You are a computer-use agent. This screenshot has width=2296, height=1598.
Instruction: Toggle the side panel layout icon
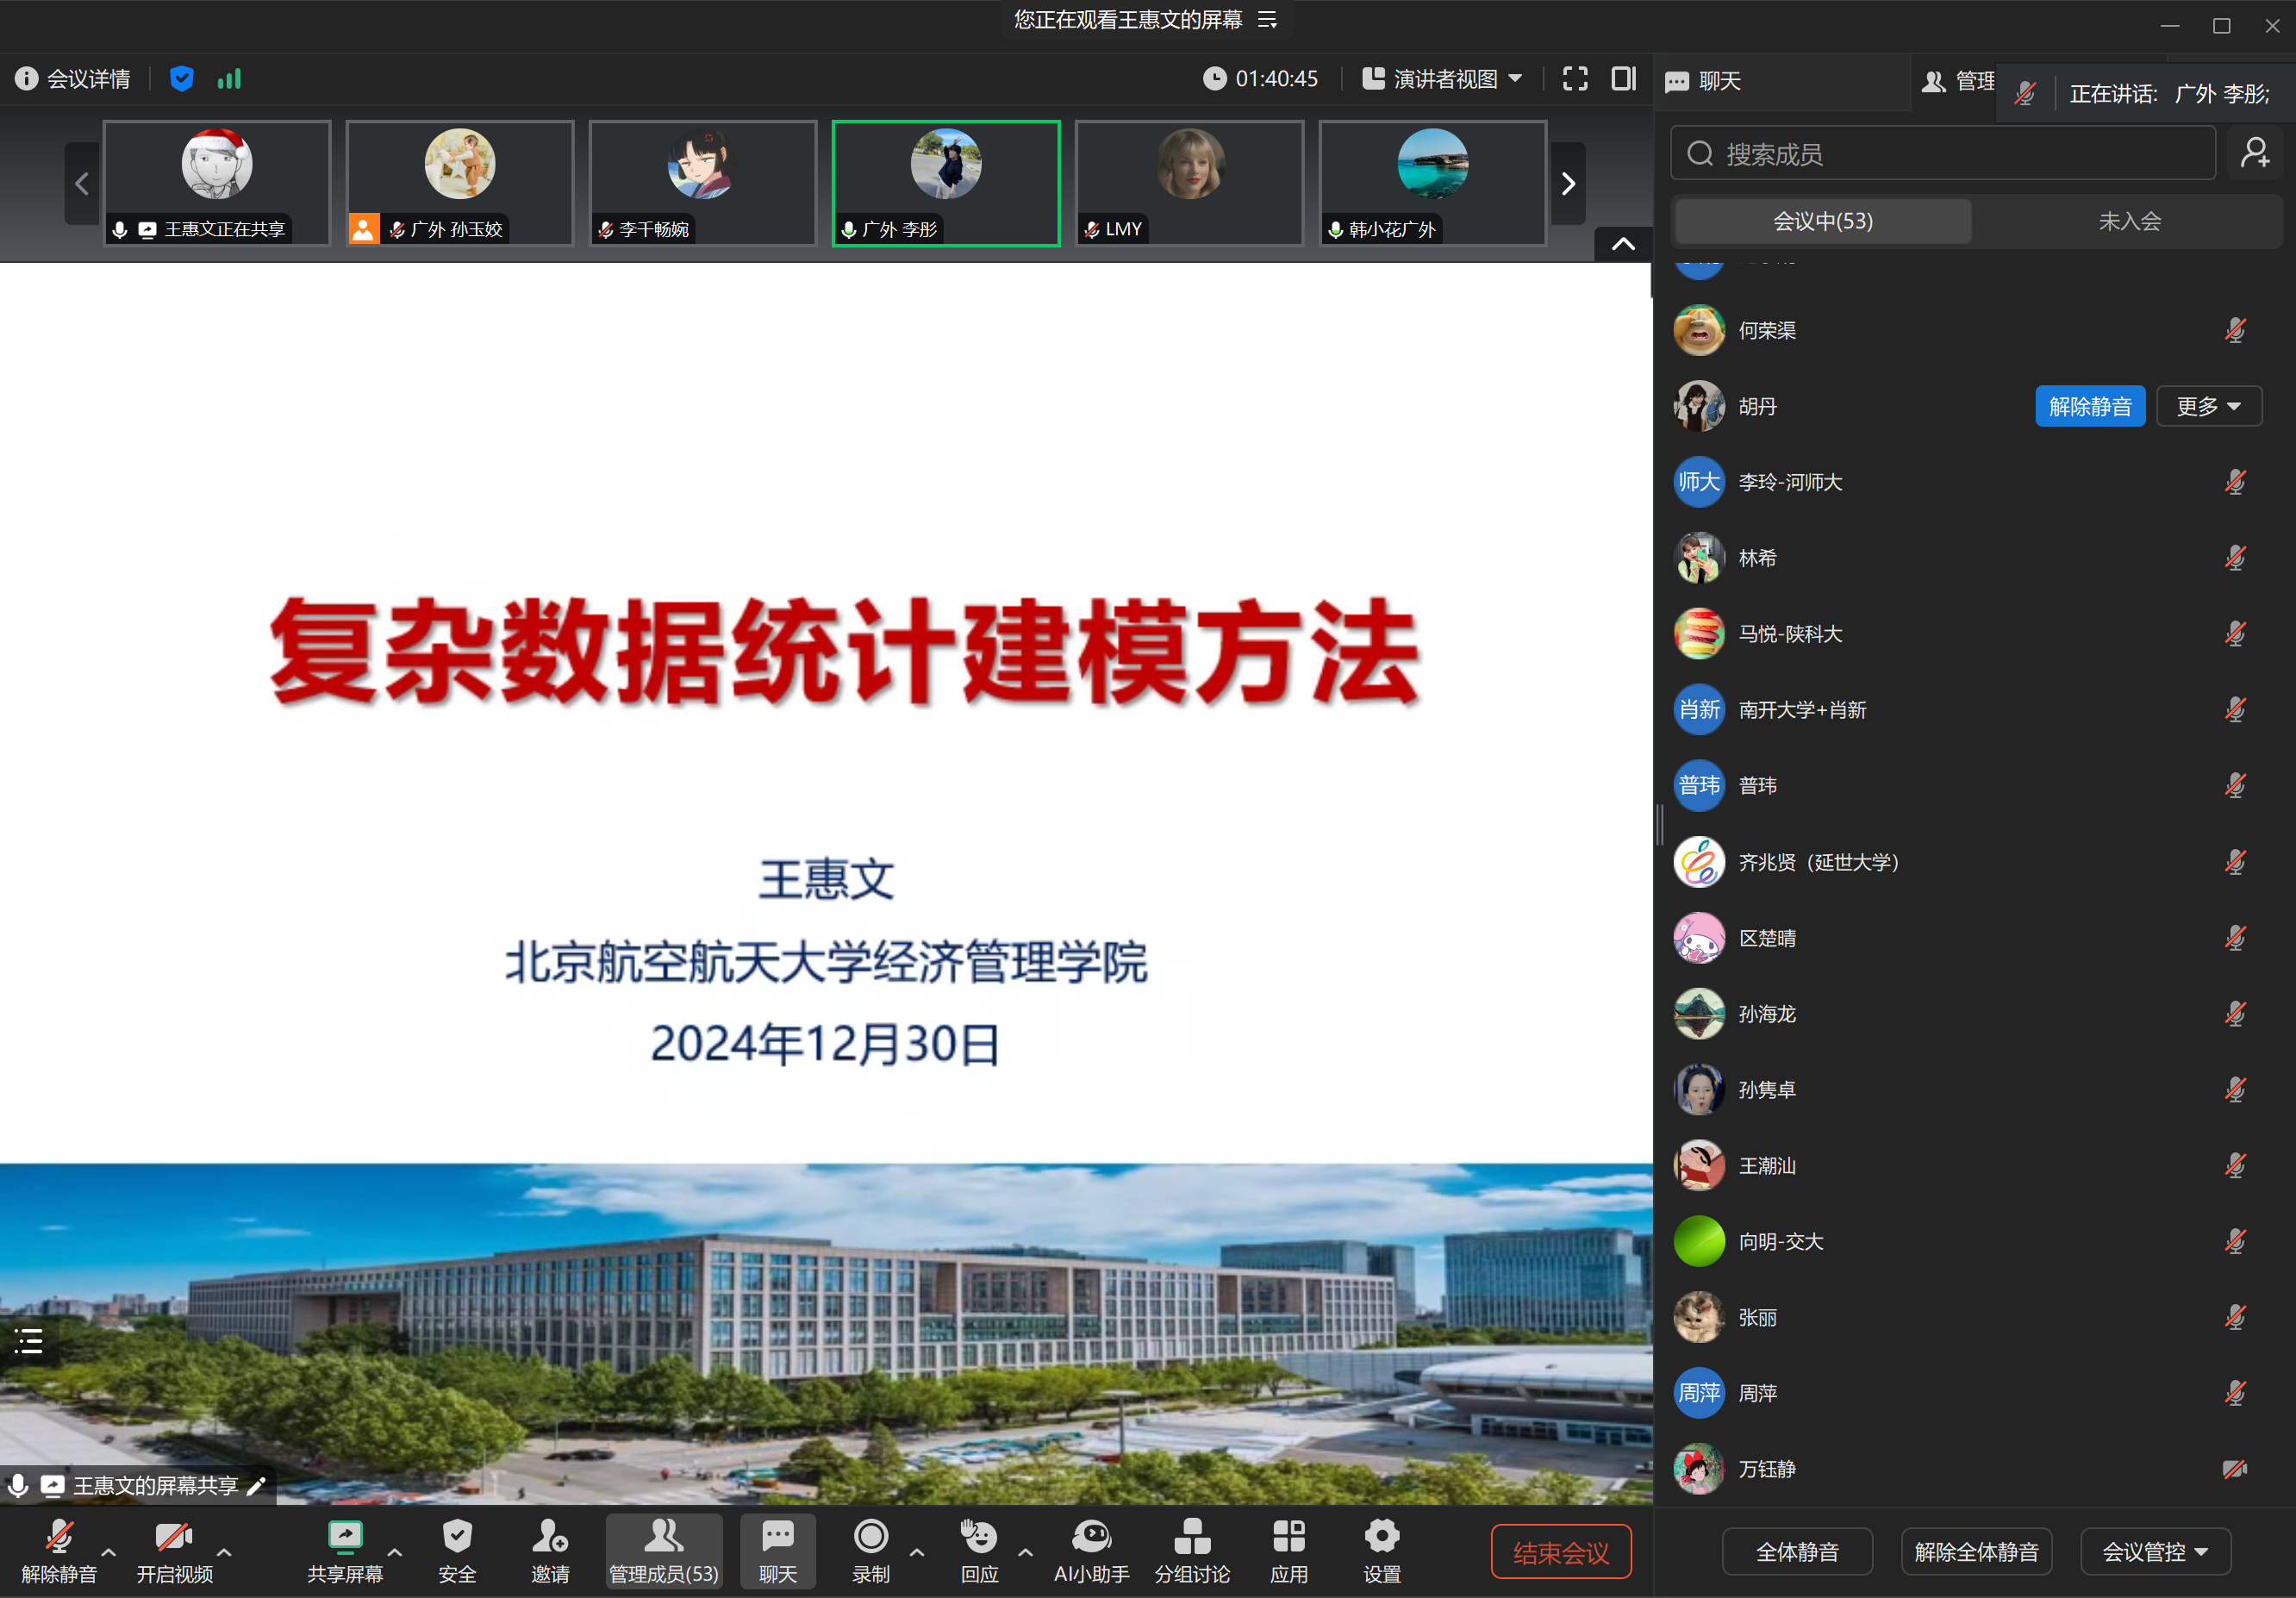pyautogui.click(x=1623, y=79)
